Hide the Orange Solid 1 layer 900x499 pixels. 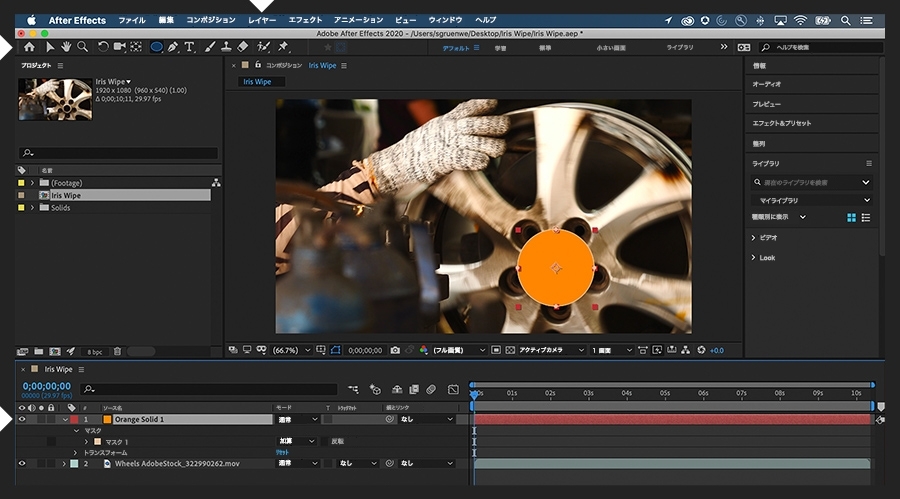[22, 420]
